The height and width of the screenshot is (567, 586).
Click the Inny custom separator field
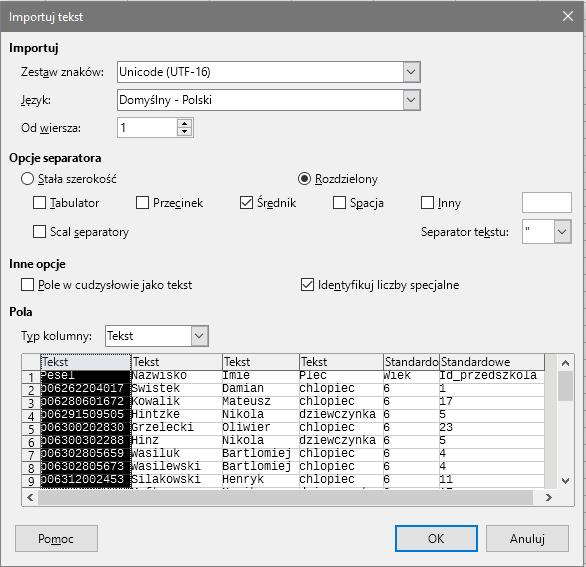546,203
